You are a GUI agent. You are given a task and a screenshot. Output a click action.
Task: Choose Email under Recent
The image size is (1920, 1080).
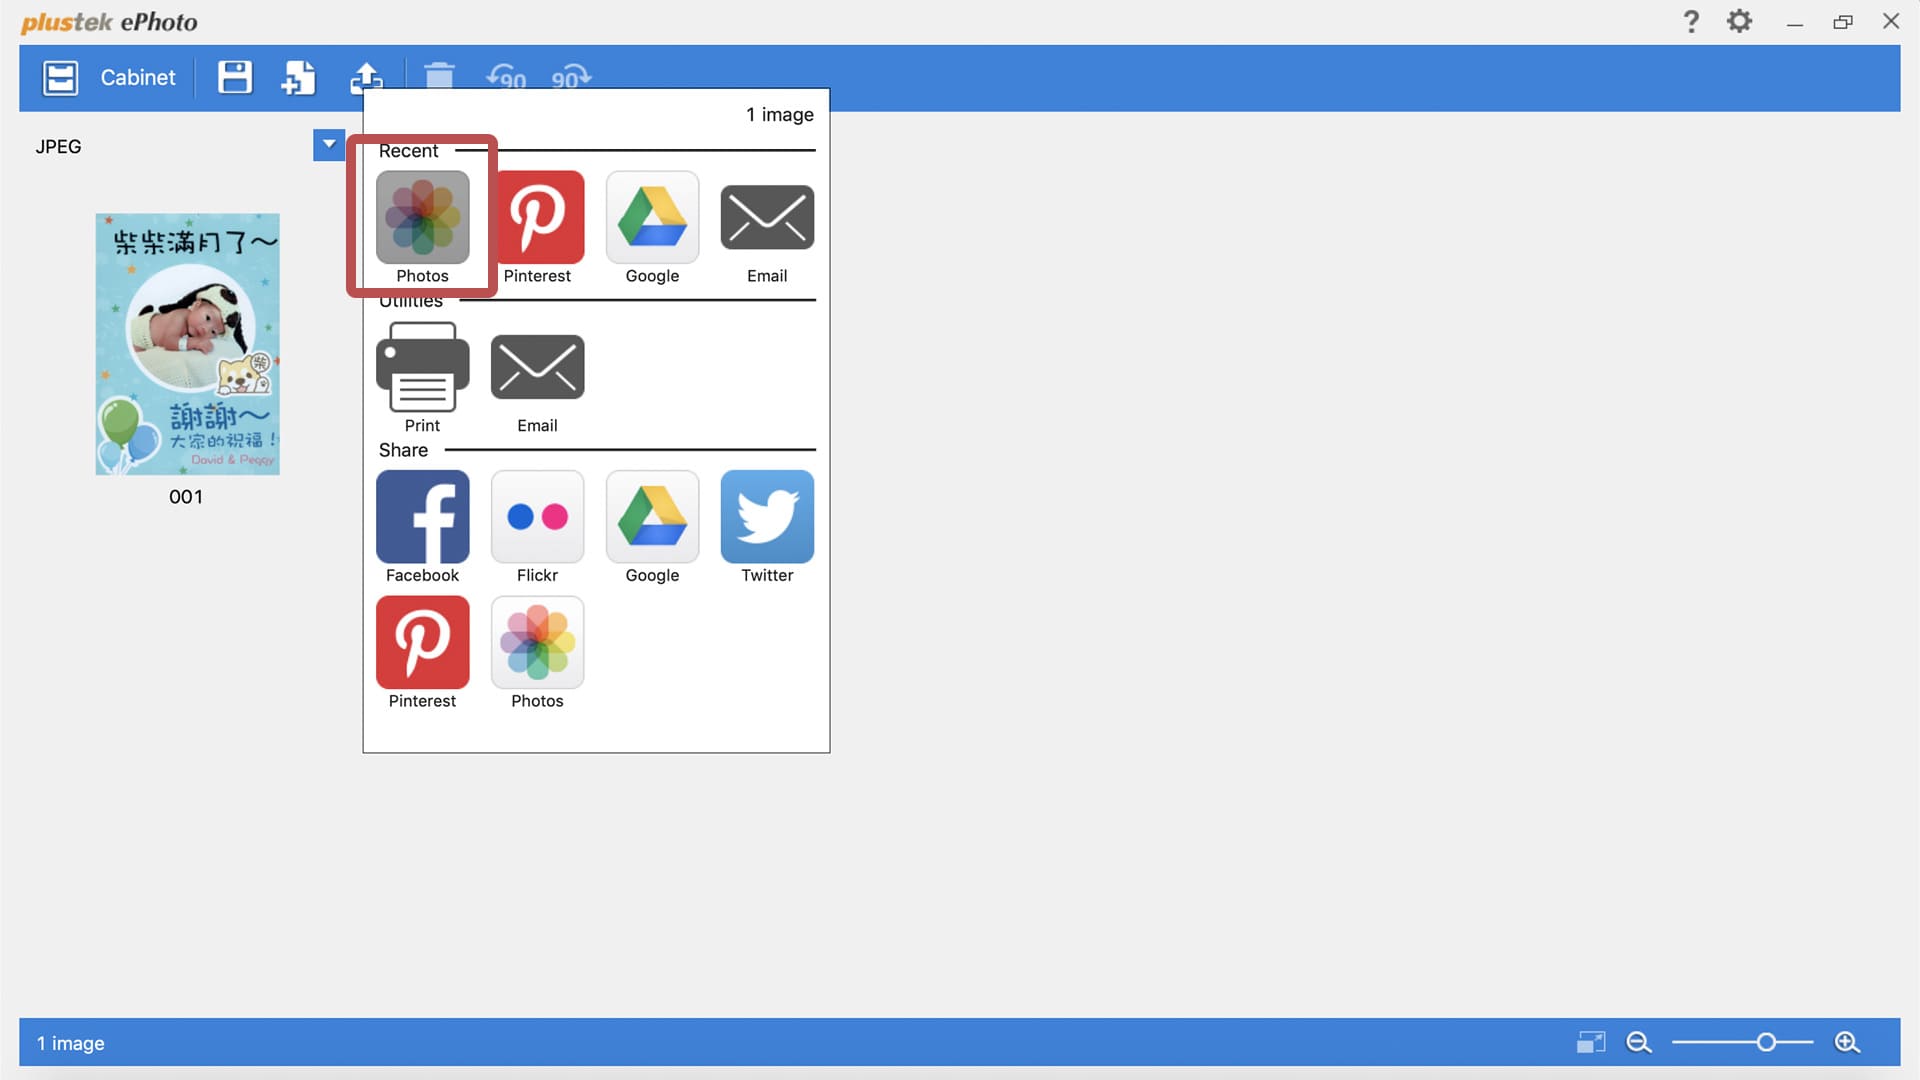click(767, 232)
